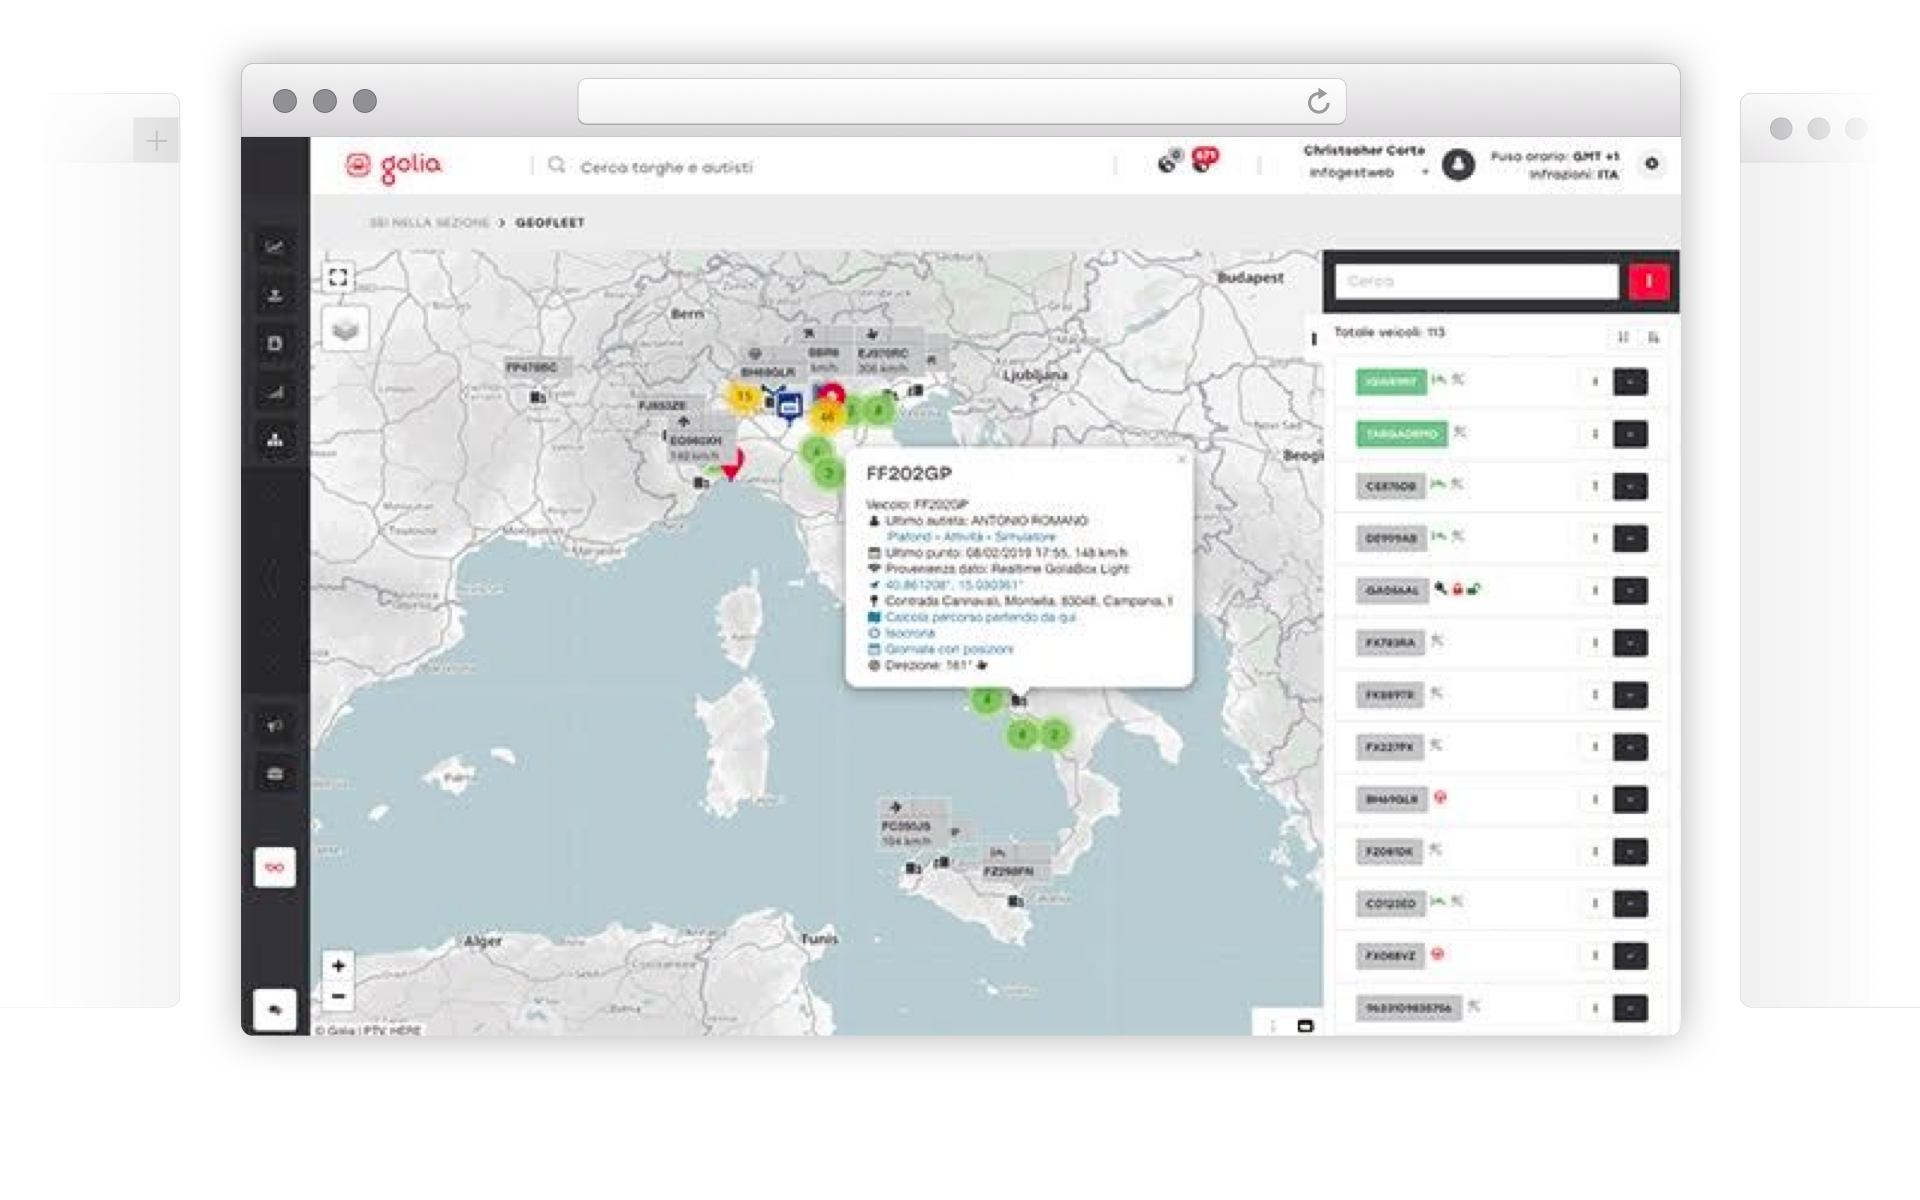1920x1200 pixels.
Task: Click the yellow cluster marker labeled 15
Action: [x=743, y=396]
